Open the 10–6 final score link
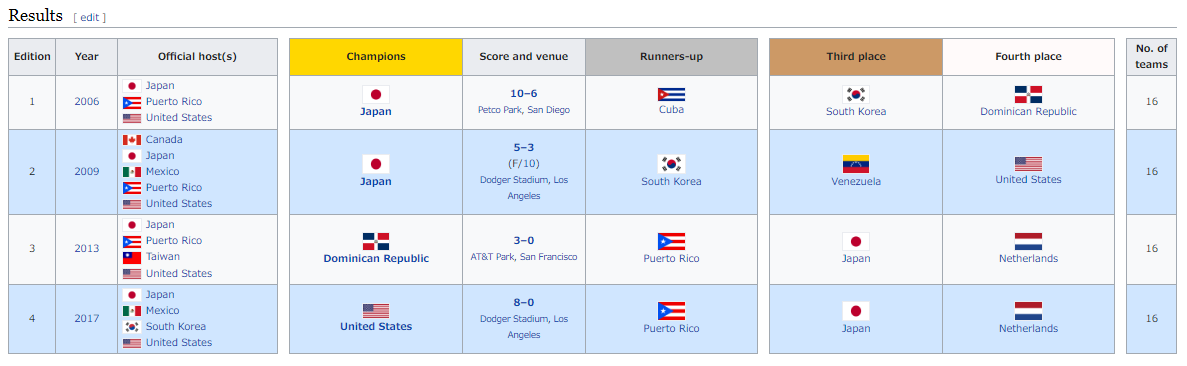The height and width of the screenshot is (366, 1187). [523, 94]
